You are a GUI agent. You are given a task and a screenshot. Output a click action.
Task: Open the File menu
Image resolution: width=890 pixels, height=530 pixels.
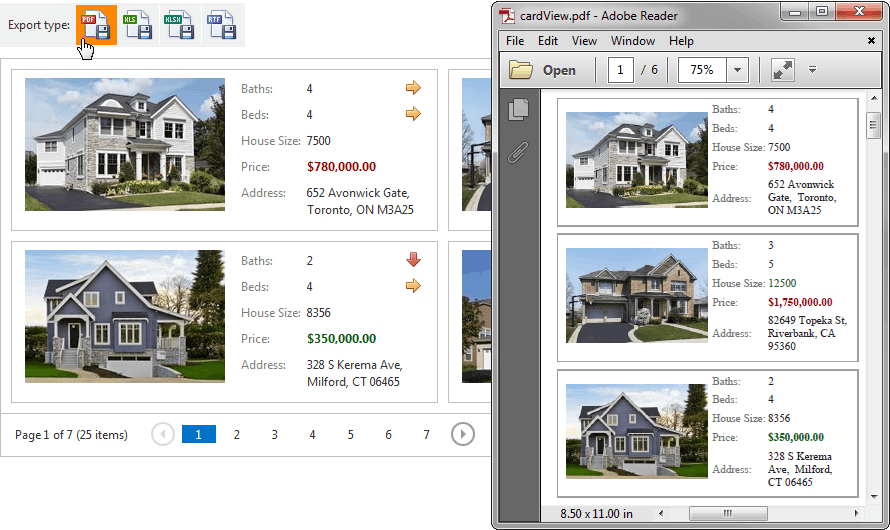[x=515, y=41]
